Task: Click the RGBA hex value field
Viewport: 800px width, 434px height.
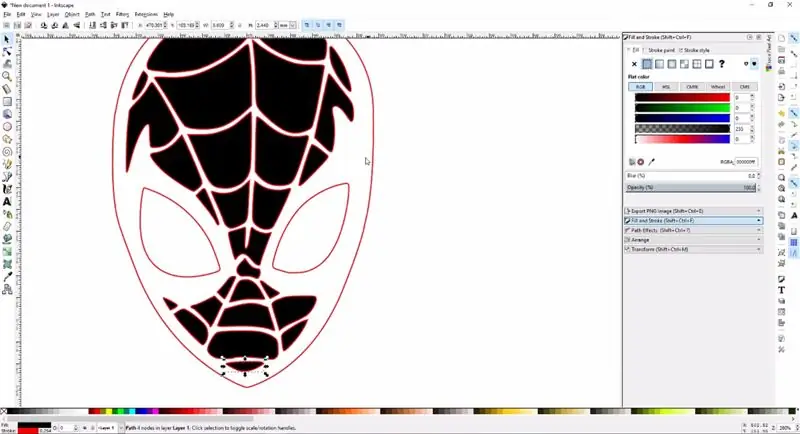Action: pos(746,162)
